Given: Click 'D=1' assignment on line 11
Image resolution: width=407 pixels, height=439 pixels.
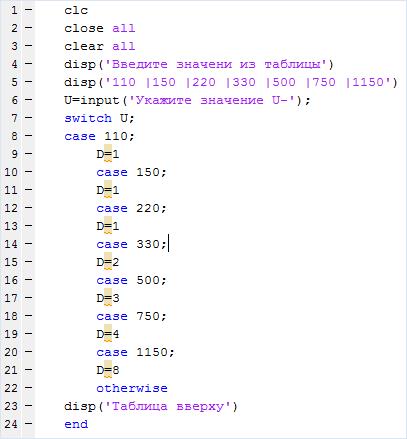Looking at the screenshot, I should coord(108,190).
